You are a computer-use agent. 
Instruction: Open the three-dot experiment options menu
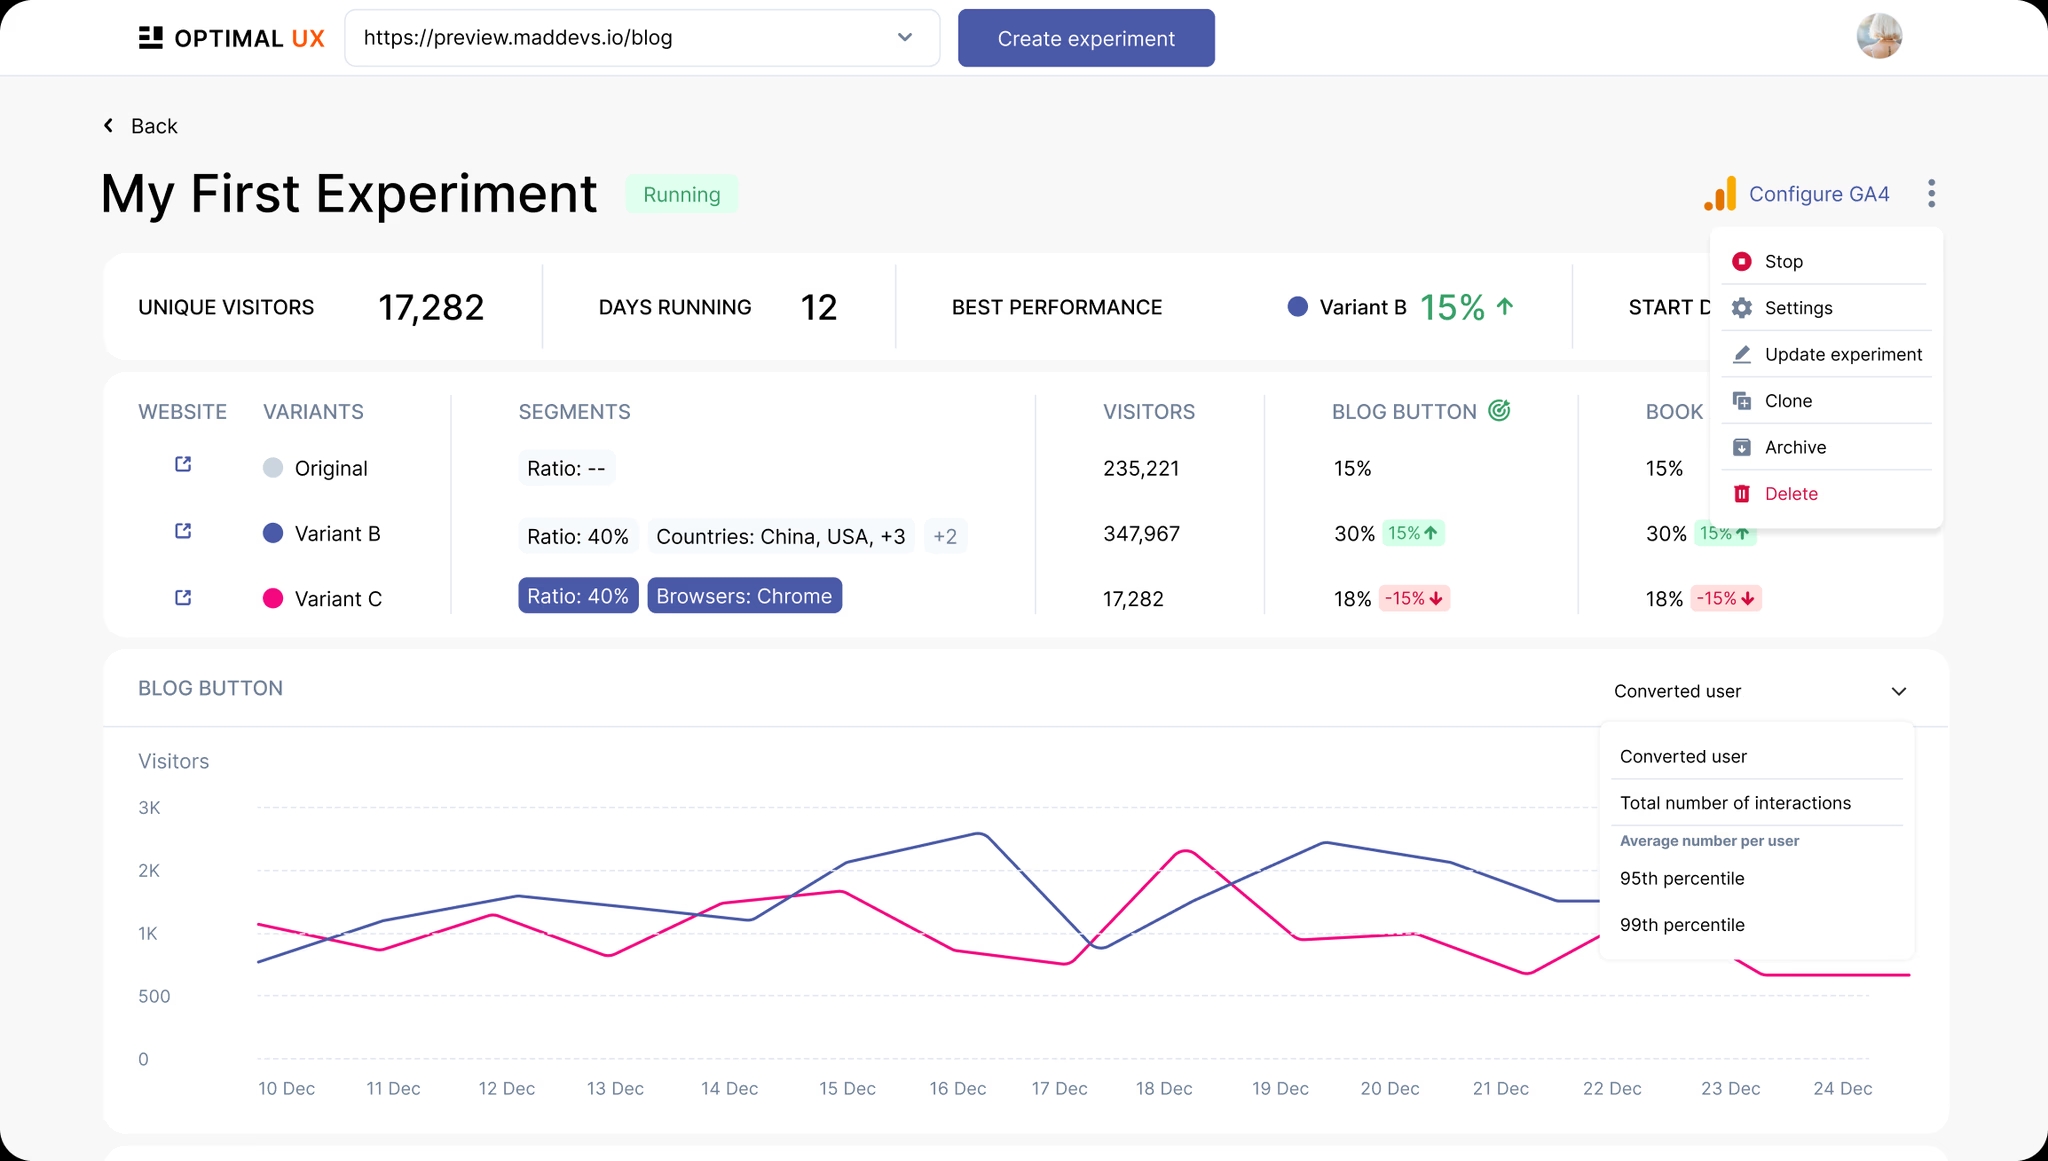click(x=1931, y=193)
